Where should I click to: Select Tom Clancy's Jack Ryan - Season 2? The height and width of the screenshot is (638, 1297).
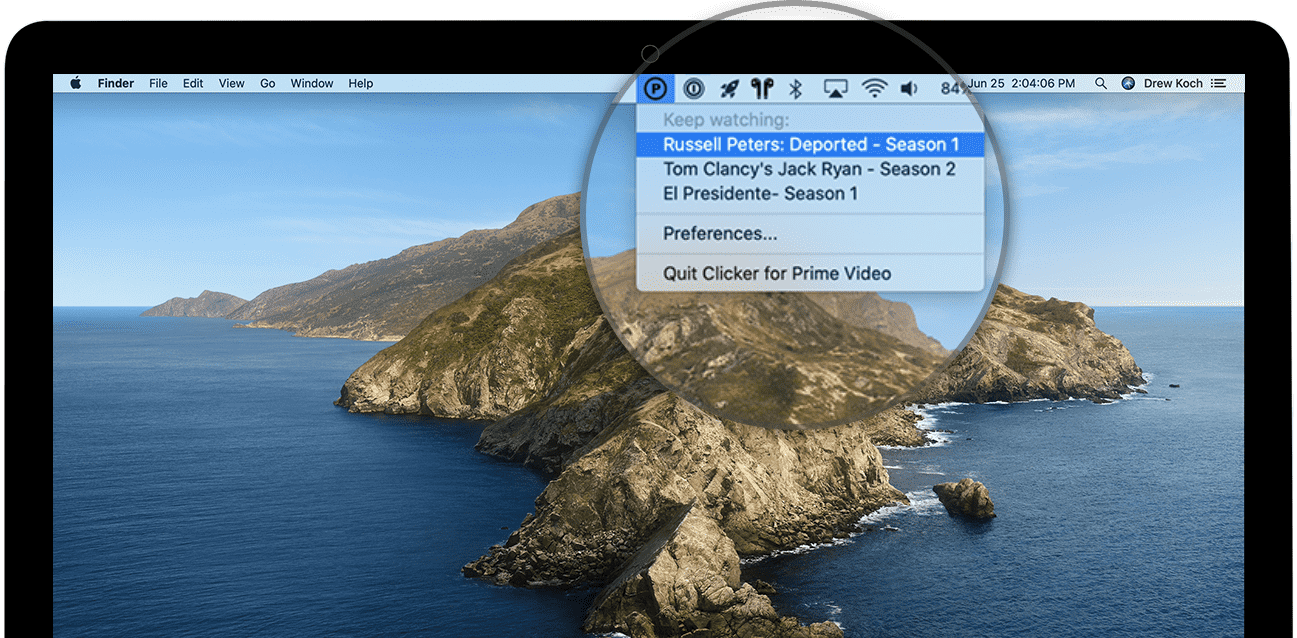[x=810, y=169]
